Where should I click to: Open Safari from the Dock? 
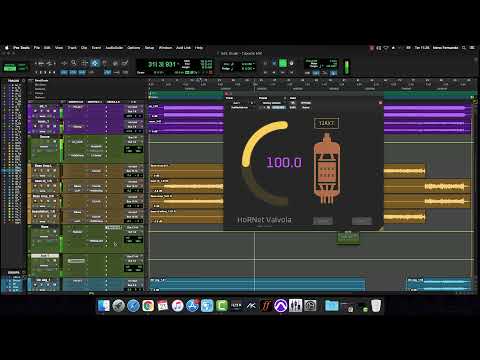tap(133, 305)
